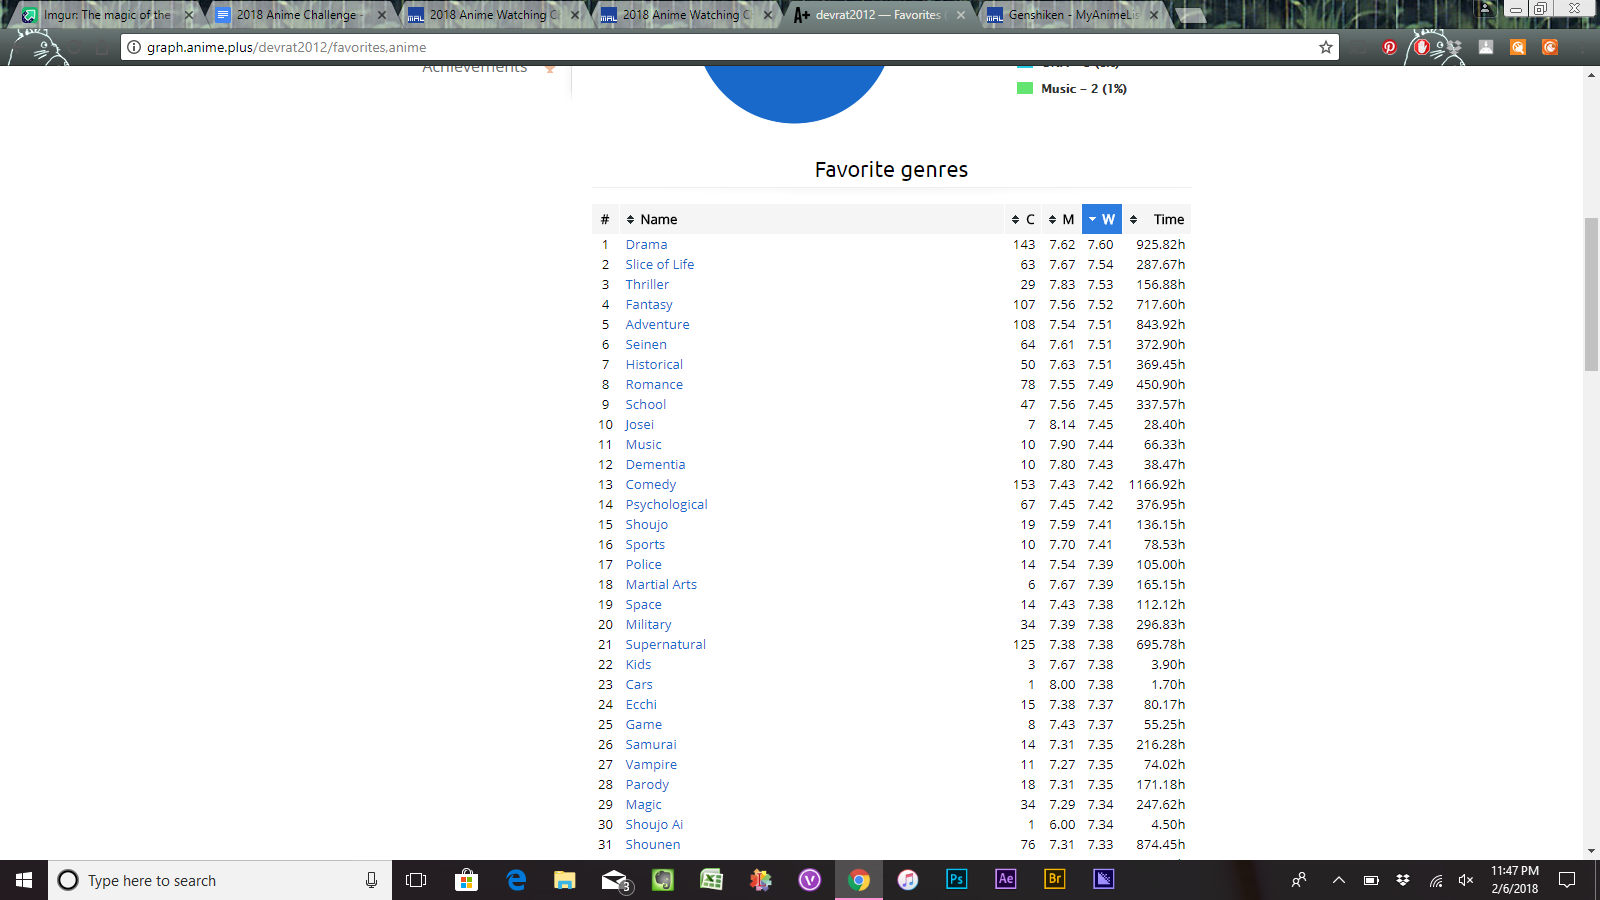
Task: Switch to the 2018 Anime Challenge tab
Action: [x=297, y=15]
